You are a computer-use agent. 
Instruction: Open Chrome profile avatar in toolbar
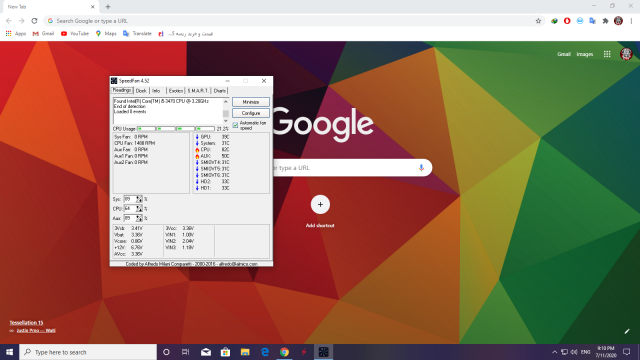(x=618, y=21)
